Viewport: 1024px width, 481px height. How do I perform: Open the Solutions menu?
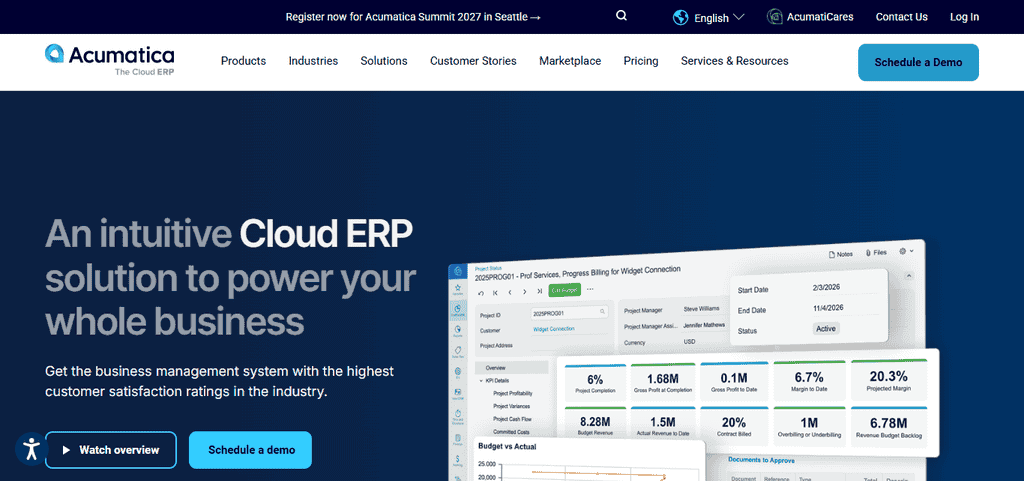click(x=384, y=61)
